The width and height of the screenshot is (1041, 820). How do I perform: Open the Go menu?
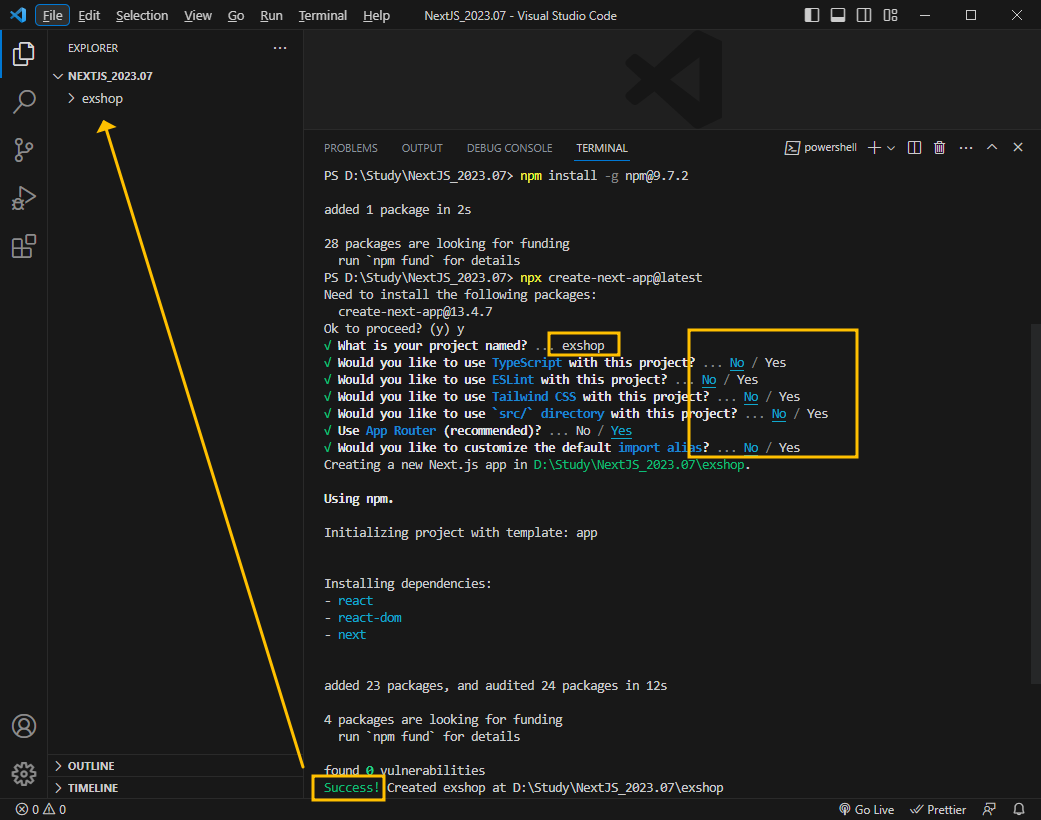pyautogui.click(x=236, y=15)
